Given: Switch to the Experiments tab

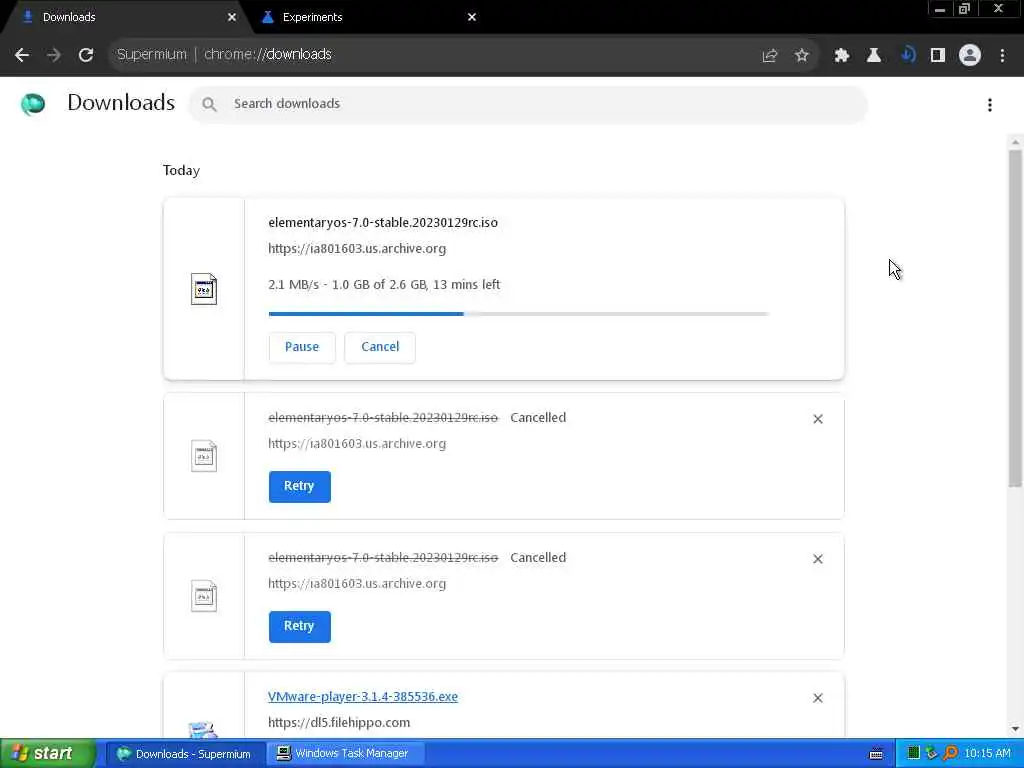Looking at the screenshot, I should (x=368, y=17).
